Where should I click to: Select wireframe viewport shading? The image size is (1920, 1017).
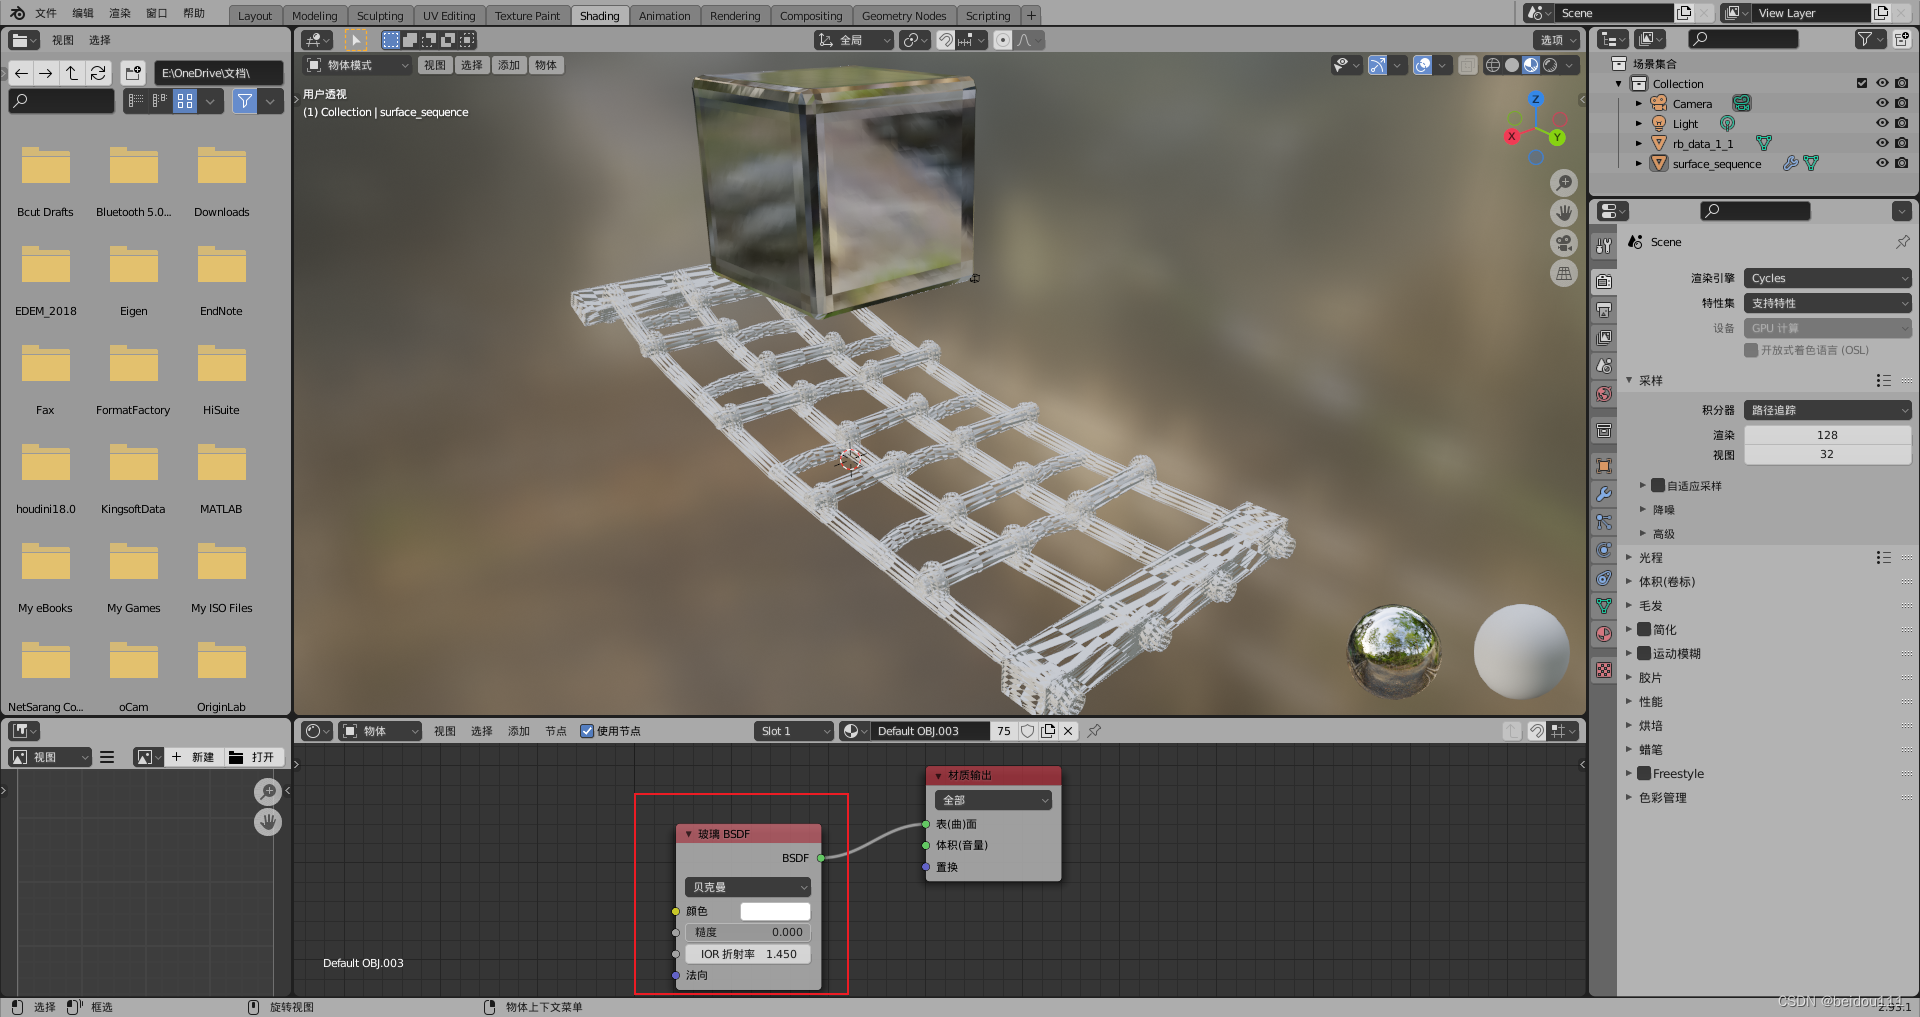pyautogui.click(x=1493, y=65)
